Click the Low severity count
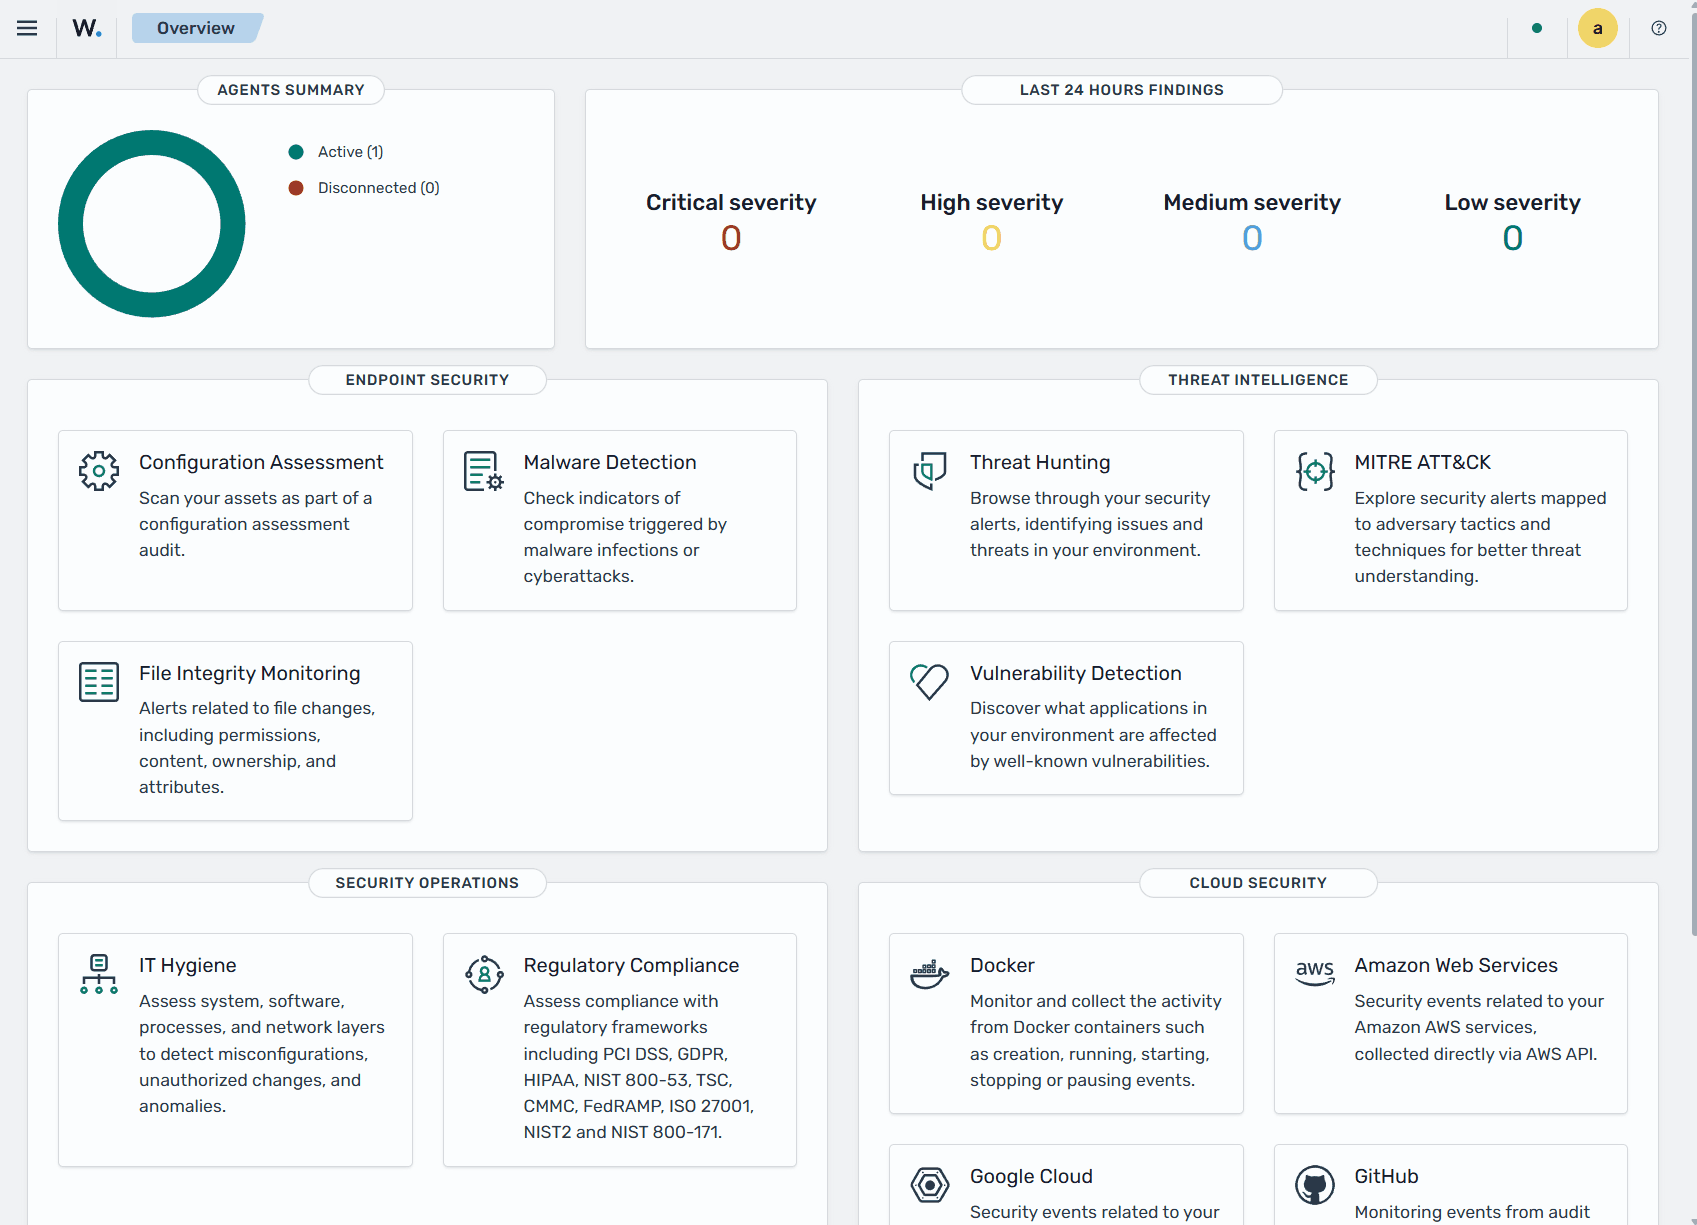The width and height of the screenshot is (1697, 1225). tap(1513, 238)
